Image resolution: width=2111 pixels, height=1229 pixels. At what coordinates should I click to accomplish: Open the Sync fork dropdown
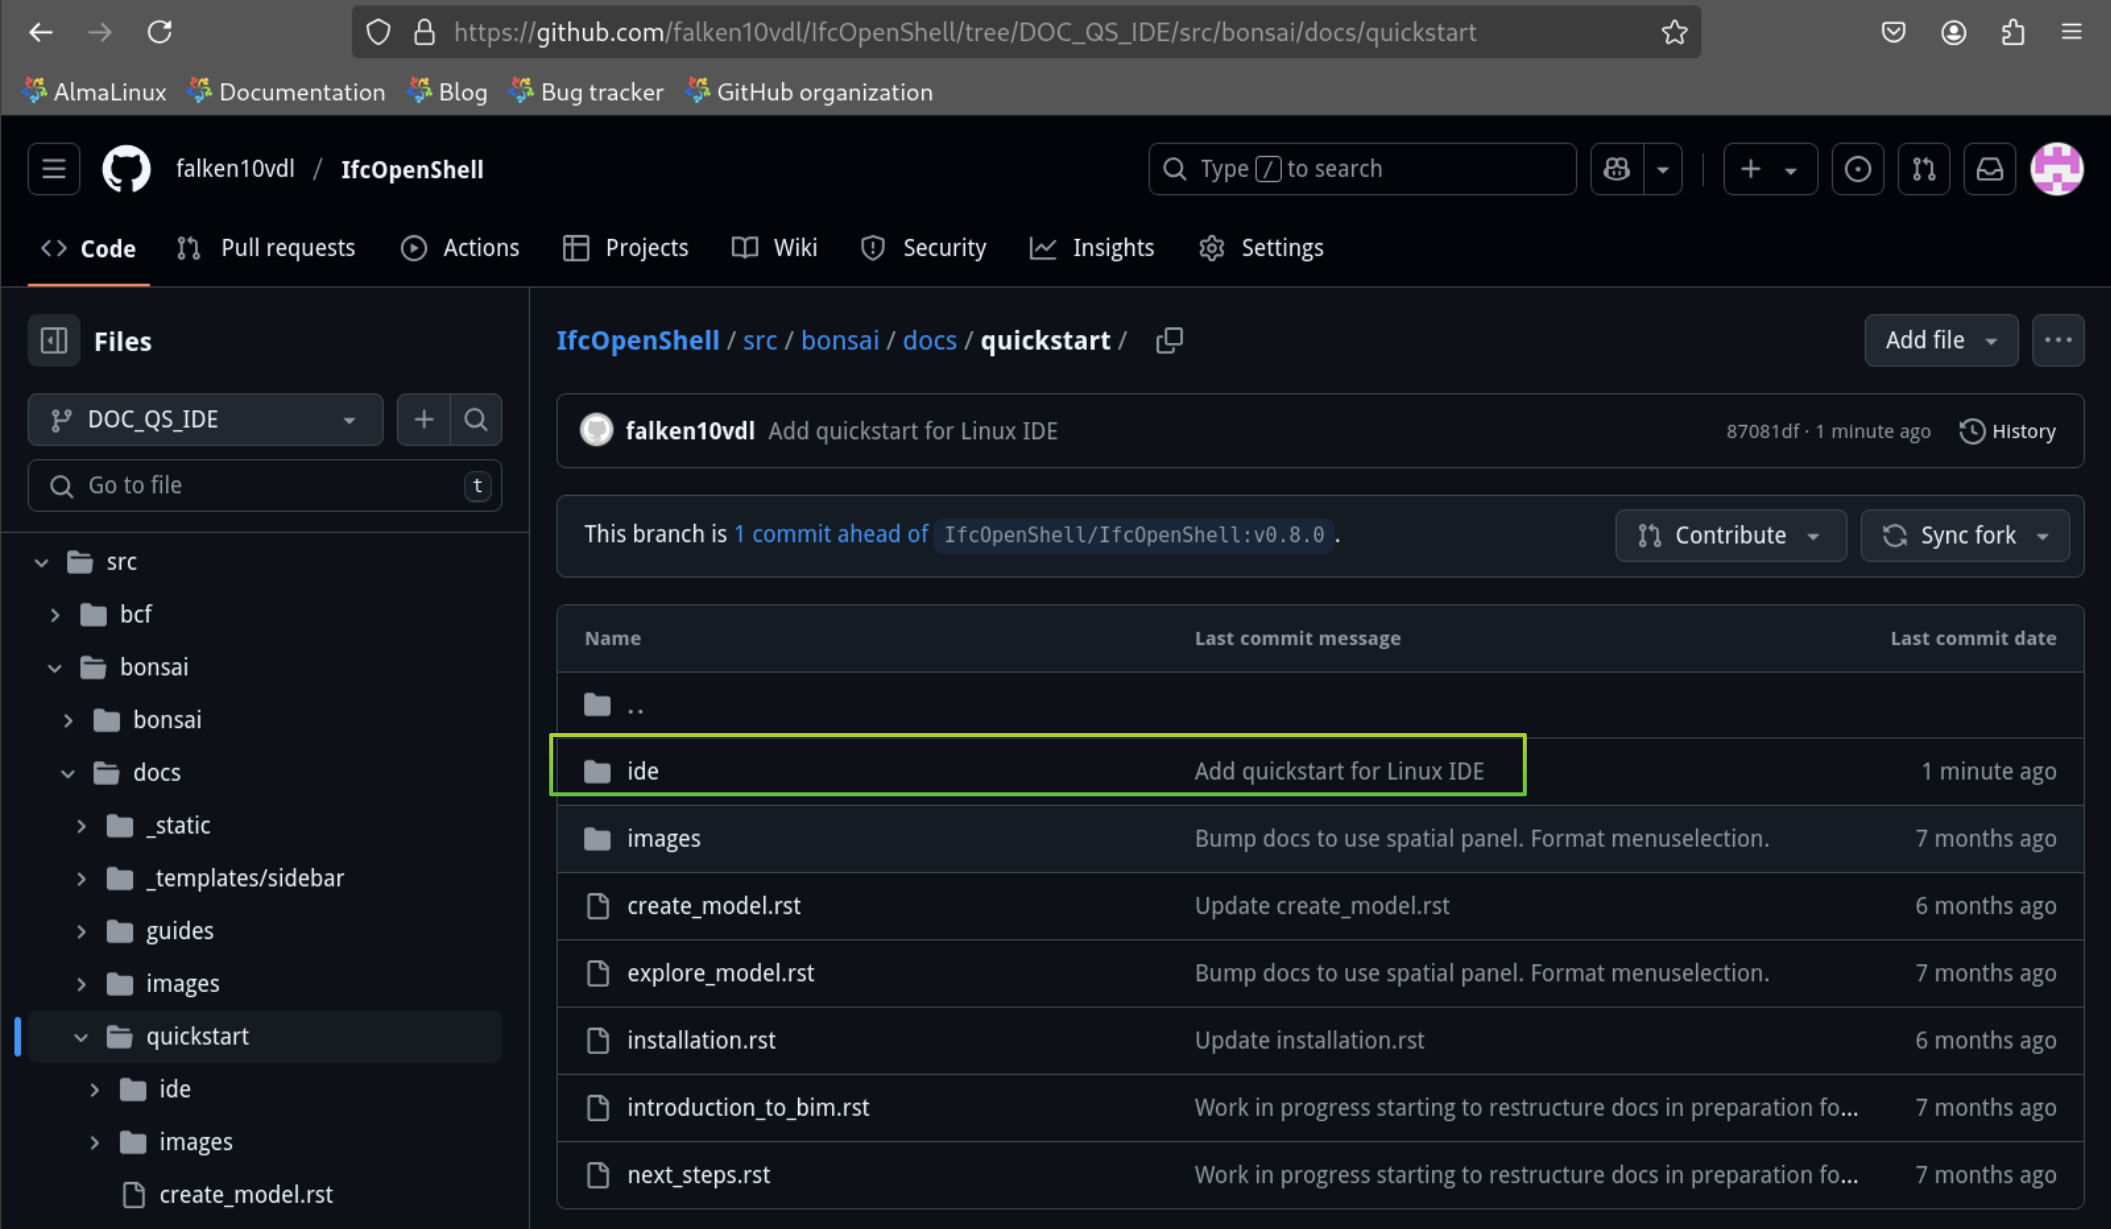coord(1965,535)
